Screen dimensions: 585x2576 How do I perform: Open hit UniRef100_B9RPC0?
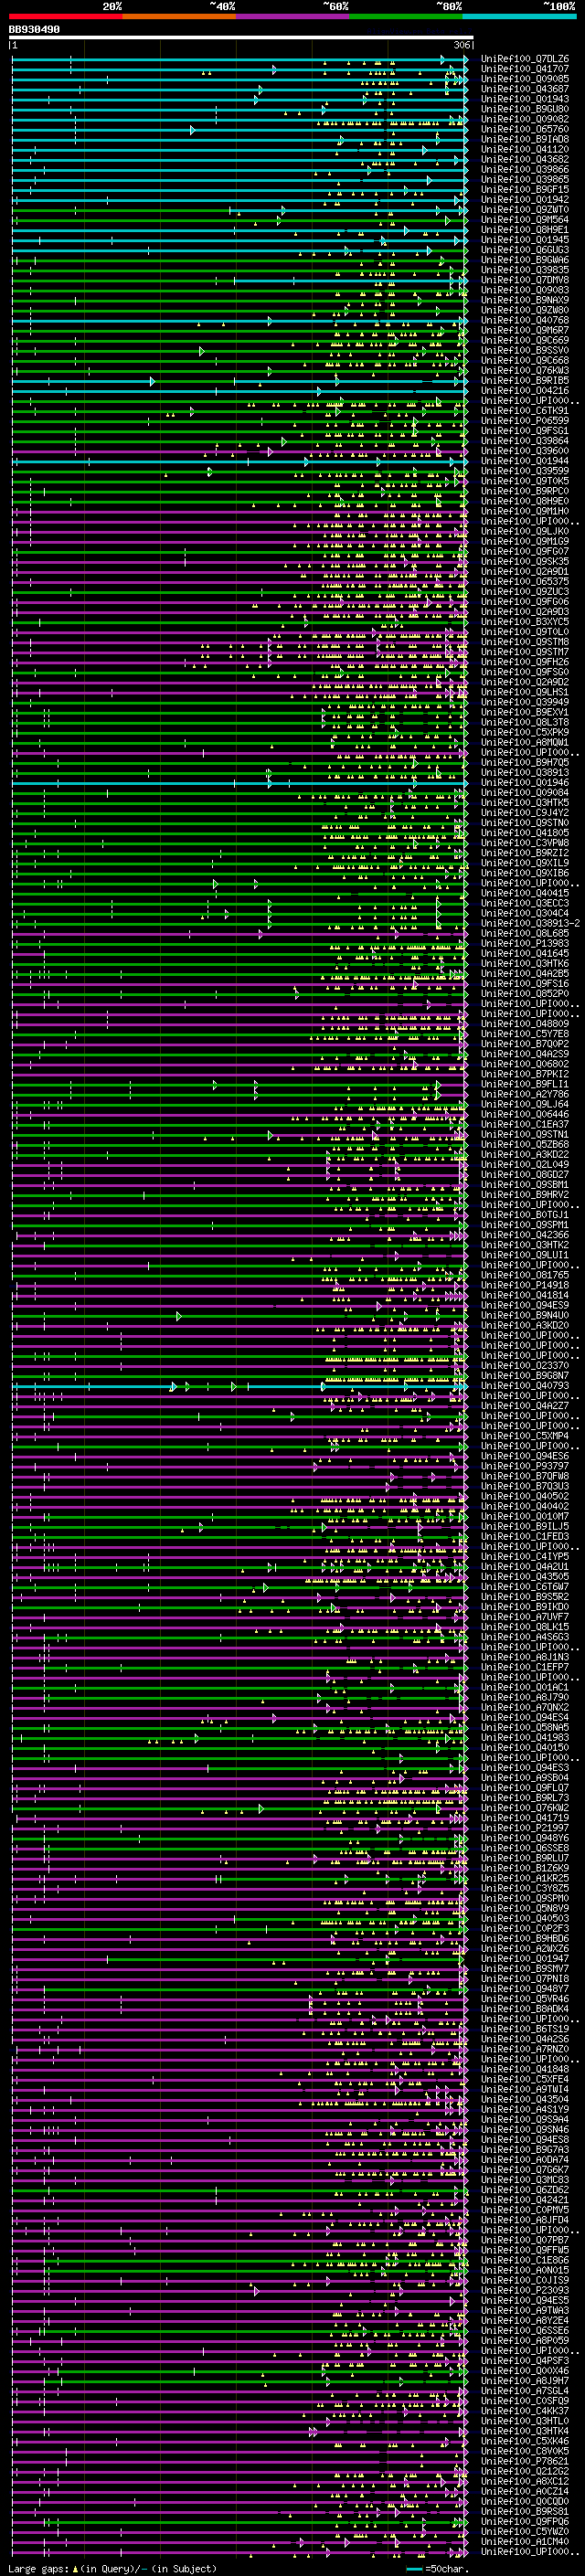pyautogui.click(x=525, y=491)
